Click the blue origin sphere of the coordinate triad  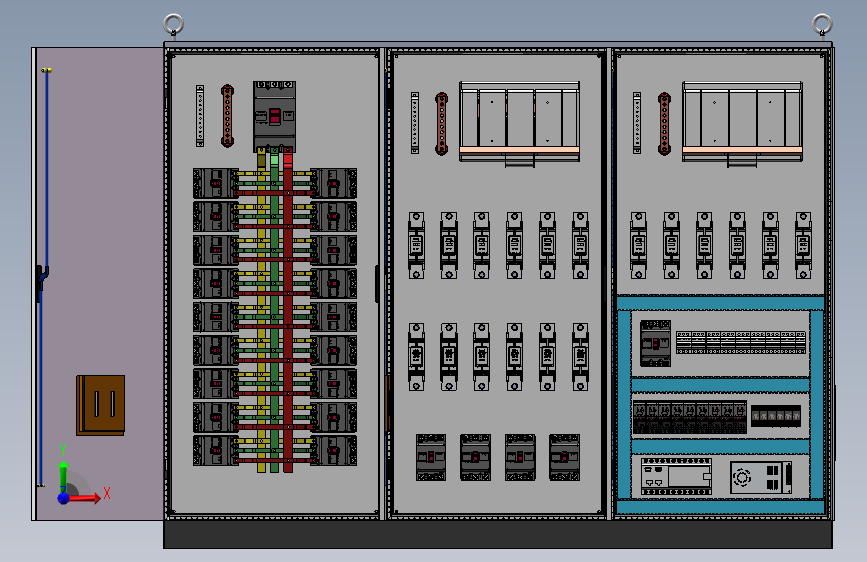click(64, 498)
